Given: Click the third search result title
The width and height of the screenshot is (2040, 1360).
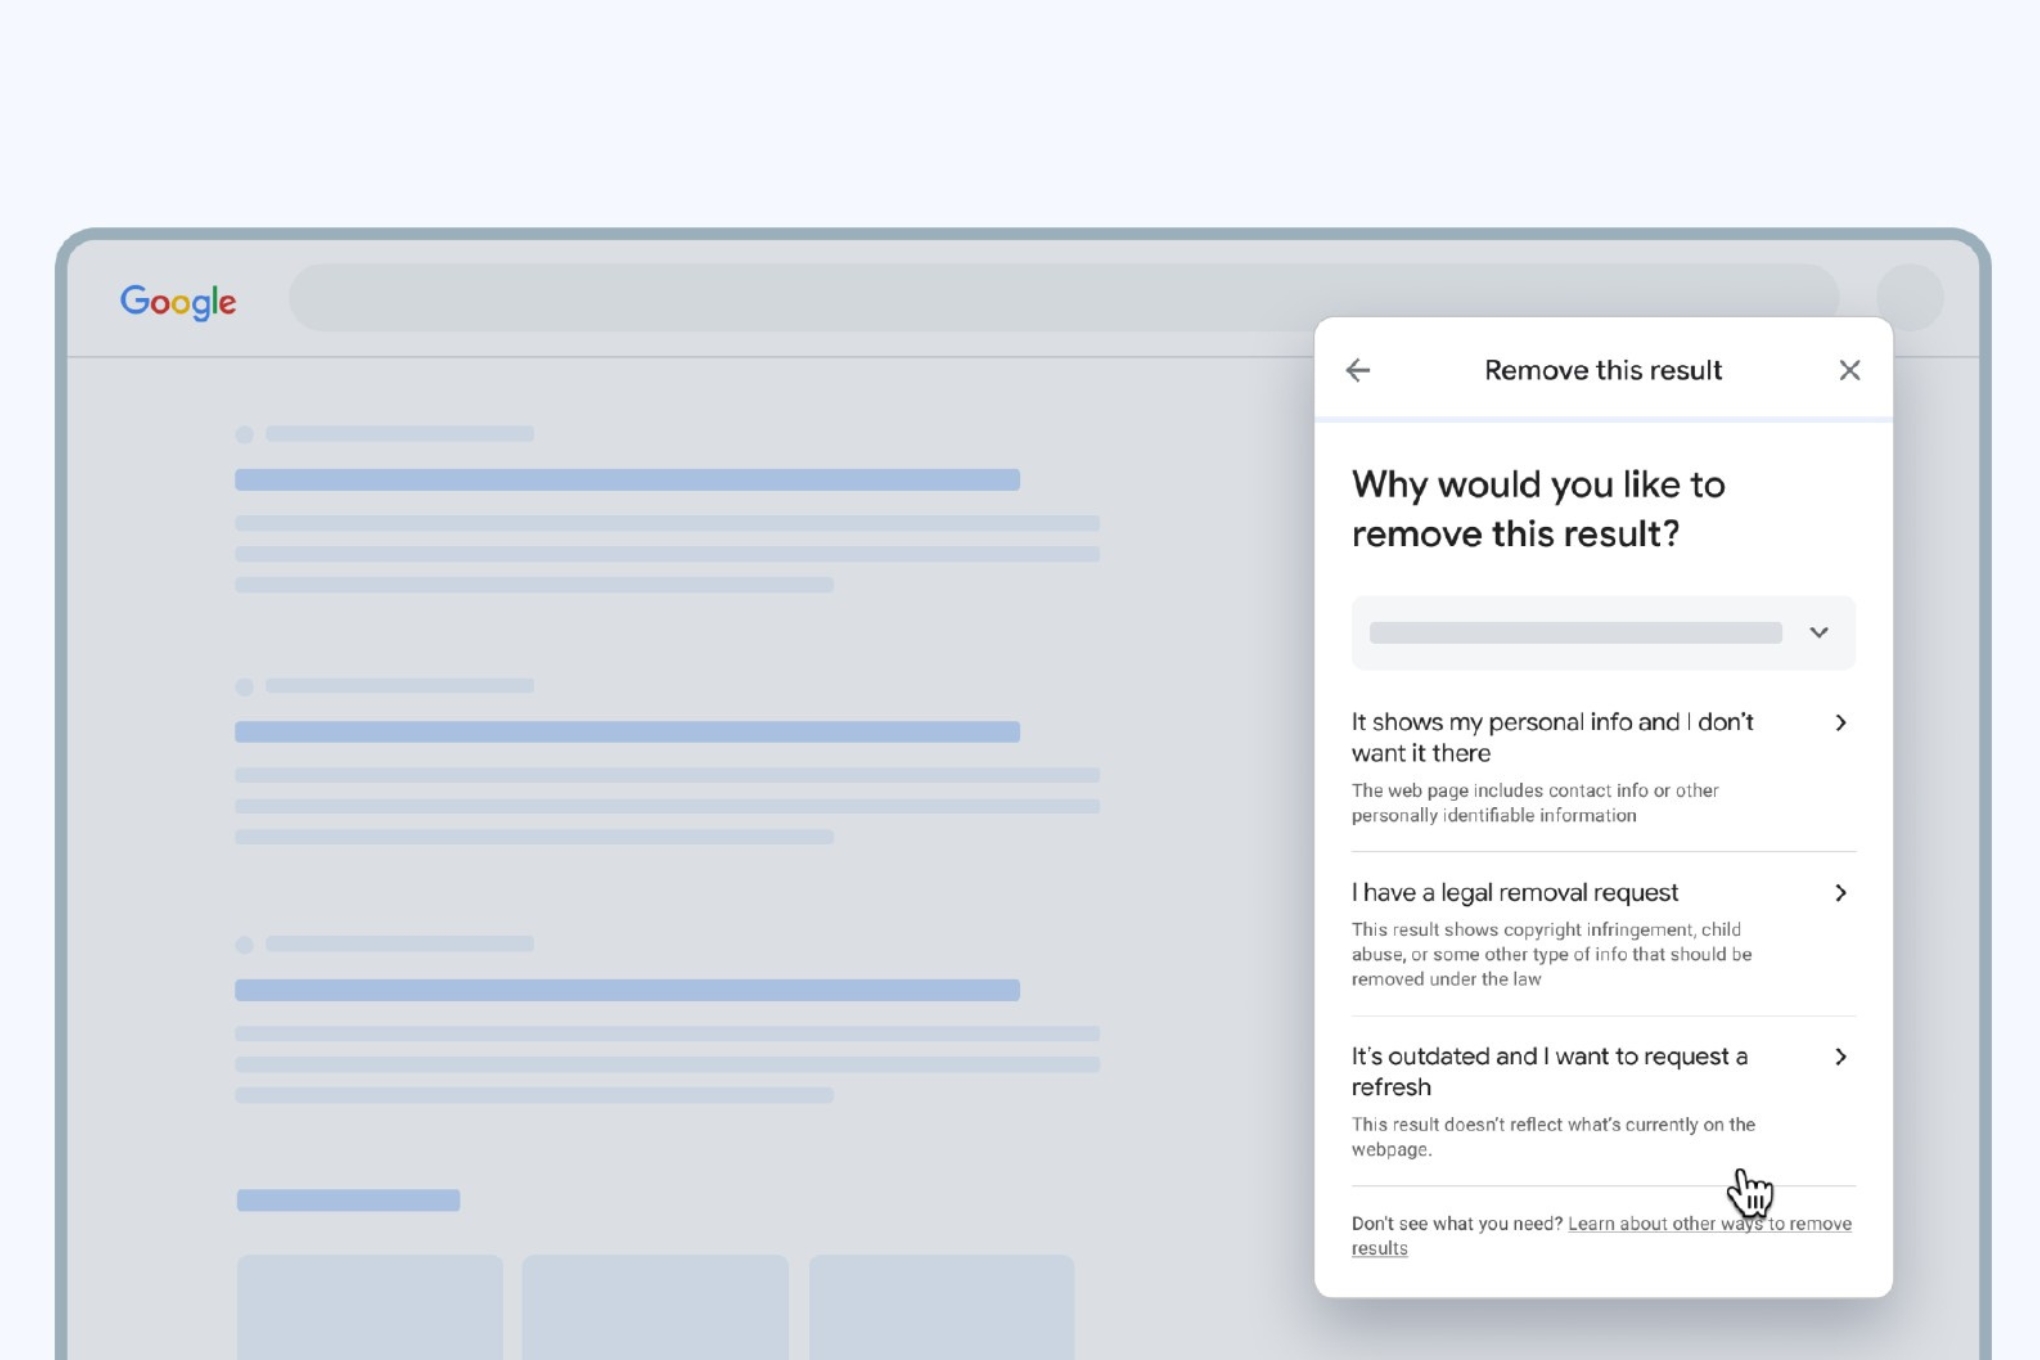Looking at the screenshot, I should (x=627, y=990).
